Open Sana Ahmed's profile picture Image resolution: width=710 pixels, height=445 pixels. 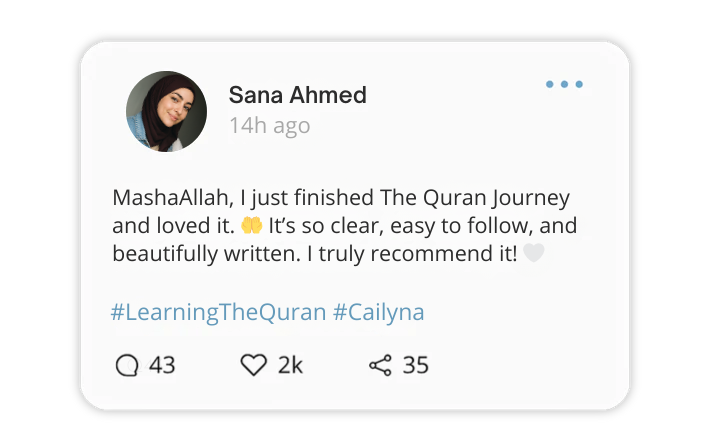166,111
